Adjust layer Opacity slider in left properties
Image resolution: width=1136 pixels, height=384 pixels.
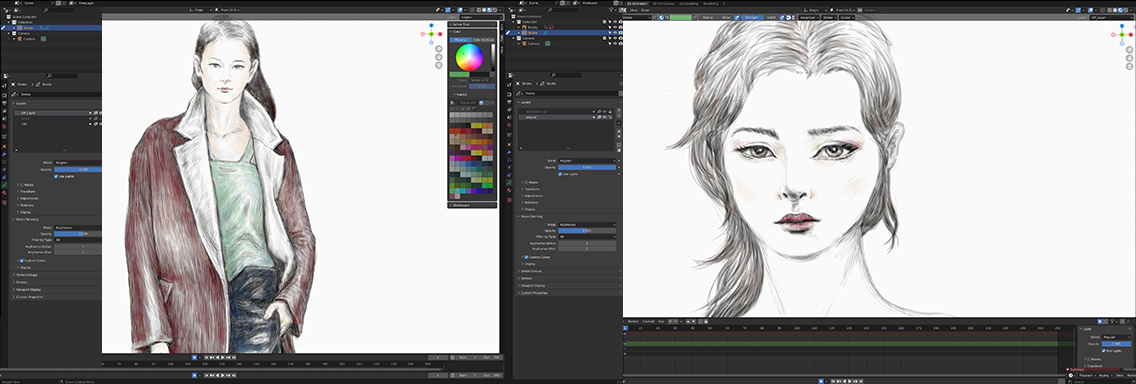78,169
